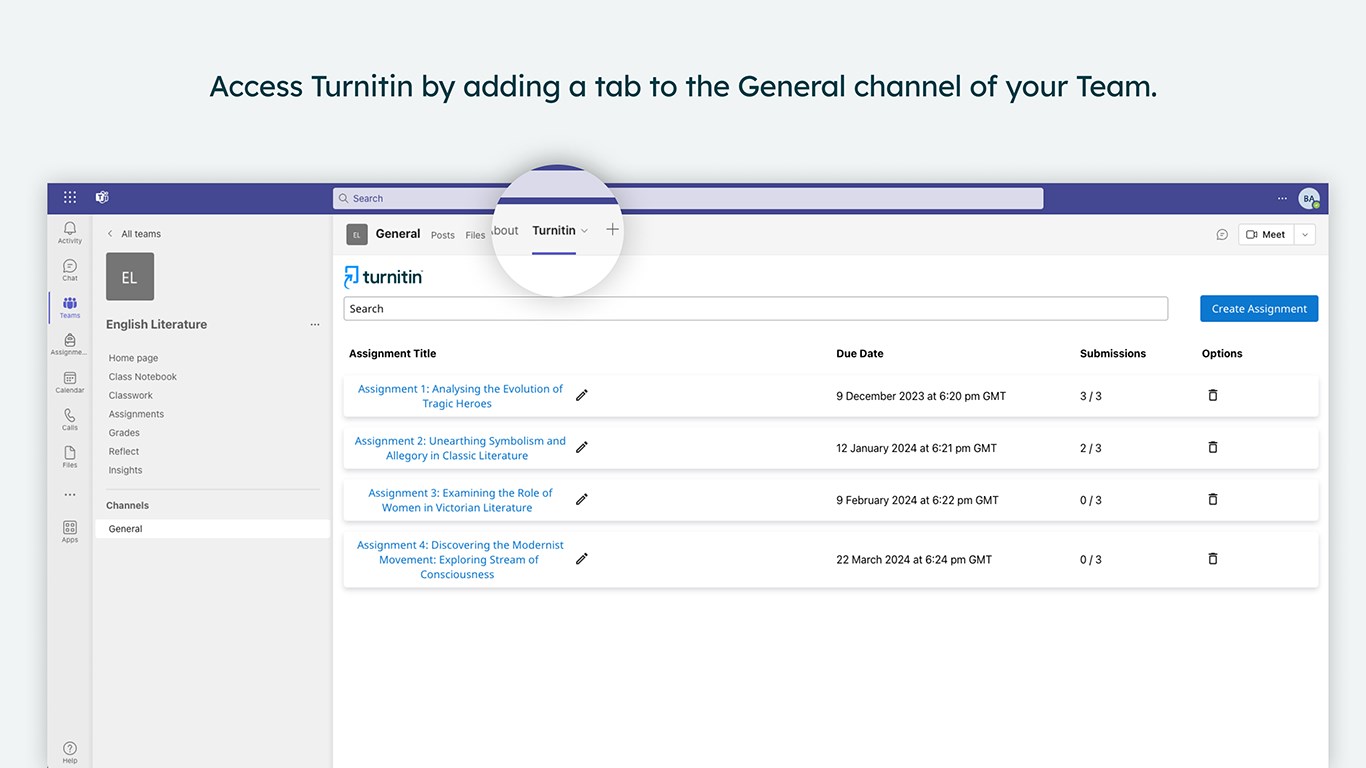1366x768 pixels.
Task: Click the Create Assignment button
Action: 1259,309
